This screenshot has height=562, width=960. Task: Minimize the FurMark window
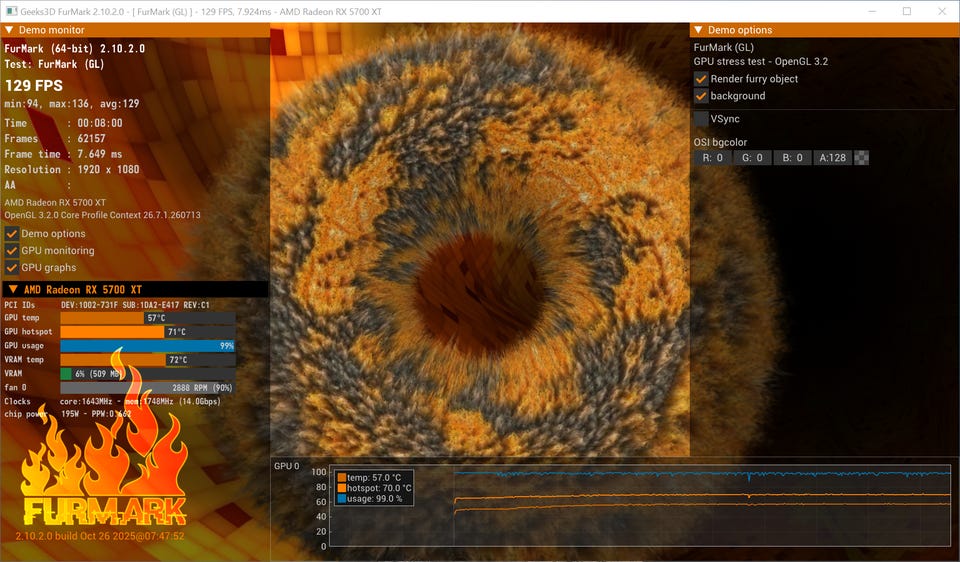tap(872, 11)
